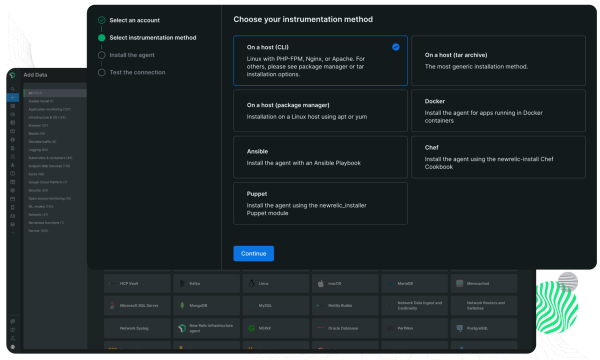Select On a host (package manager) option
This screenshot has height=360, width=600.
pyautogui.click(x=320, y=111)
